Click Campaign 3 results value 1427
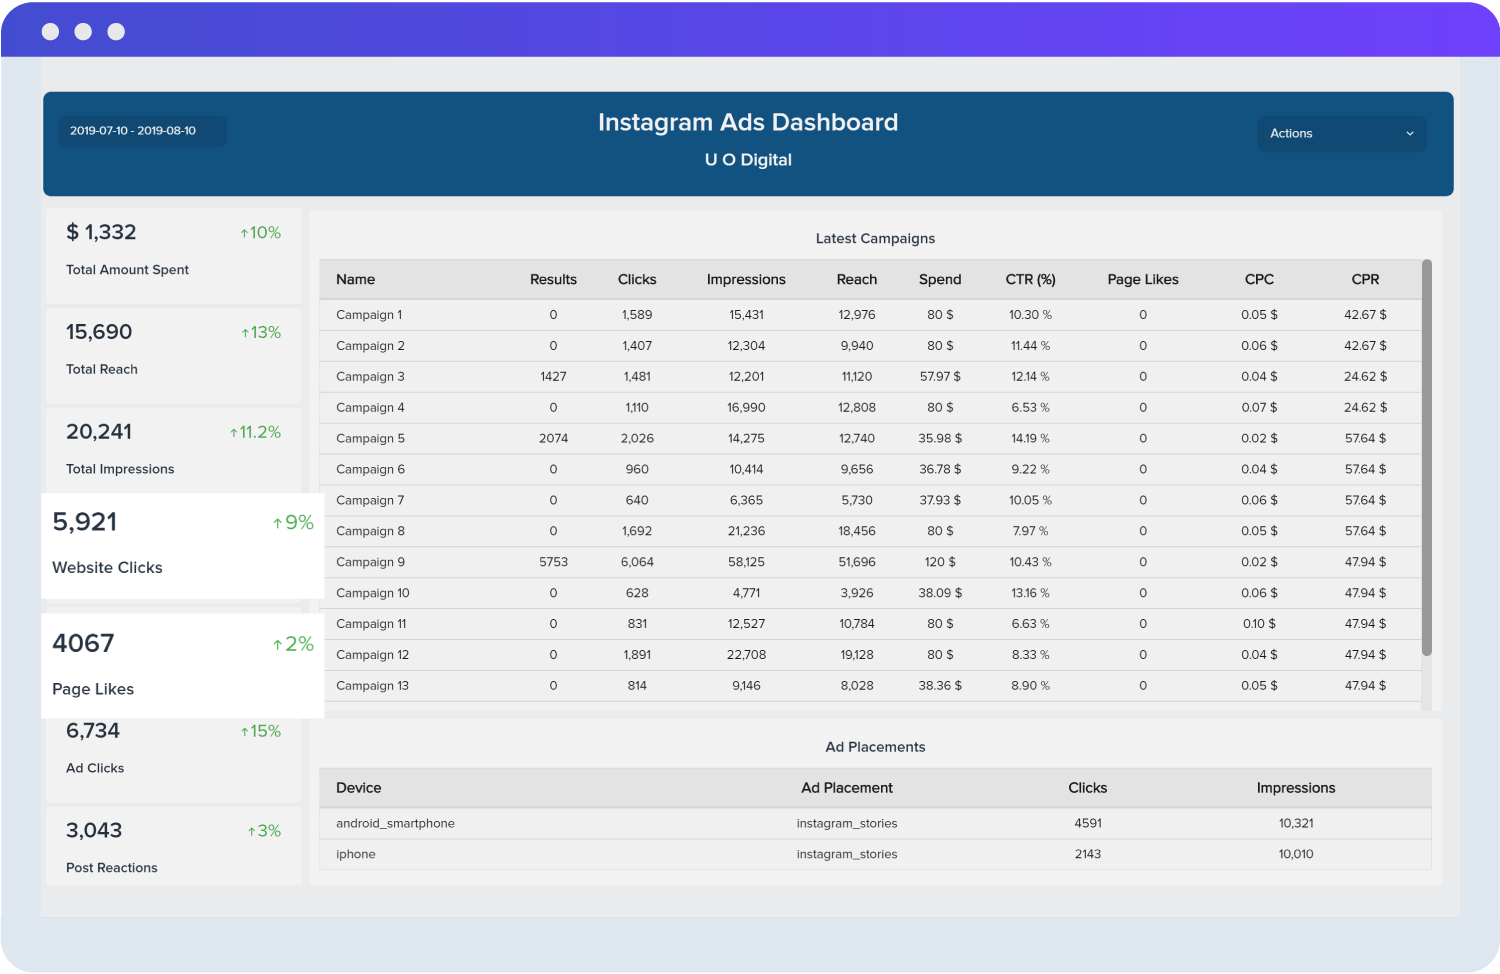The width and height of the screenshot is (1500, 974). [x=553, y=377]
